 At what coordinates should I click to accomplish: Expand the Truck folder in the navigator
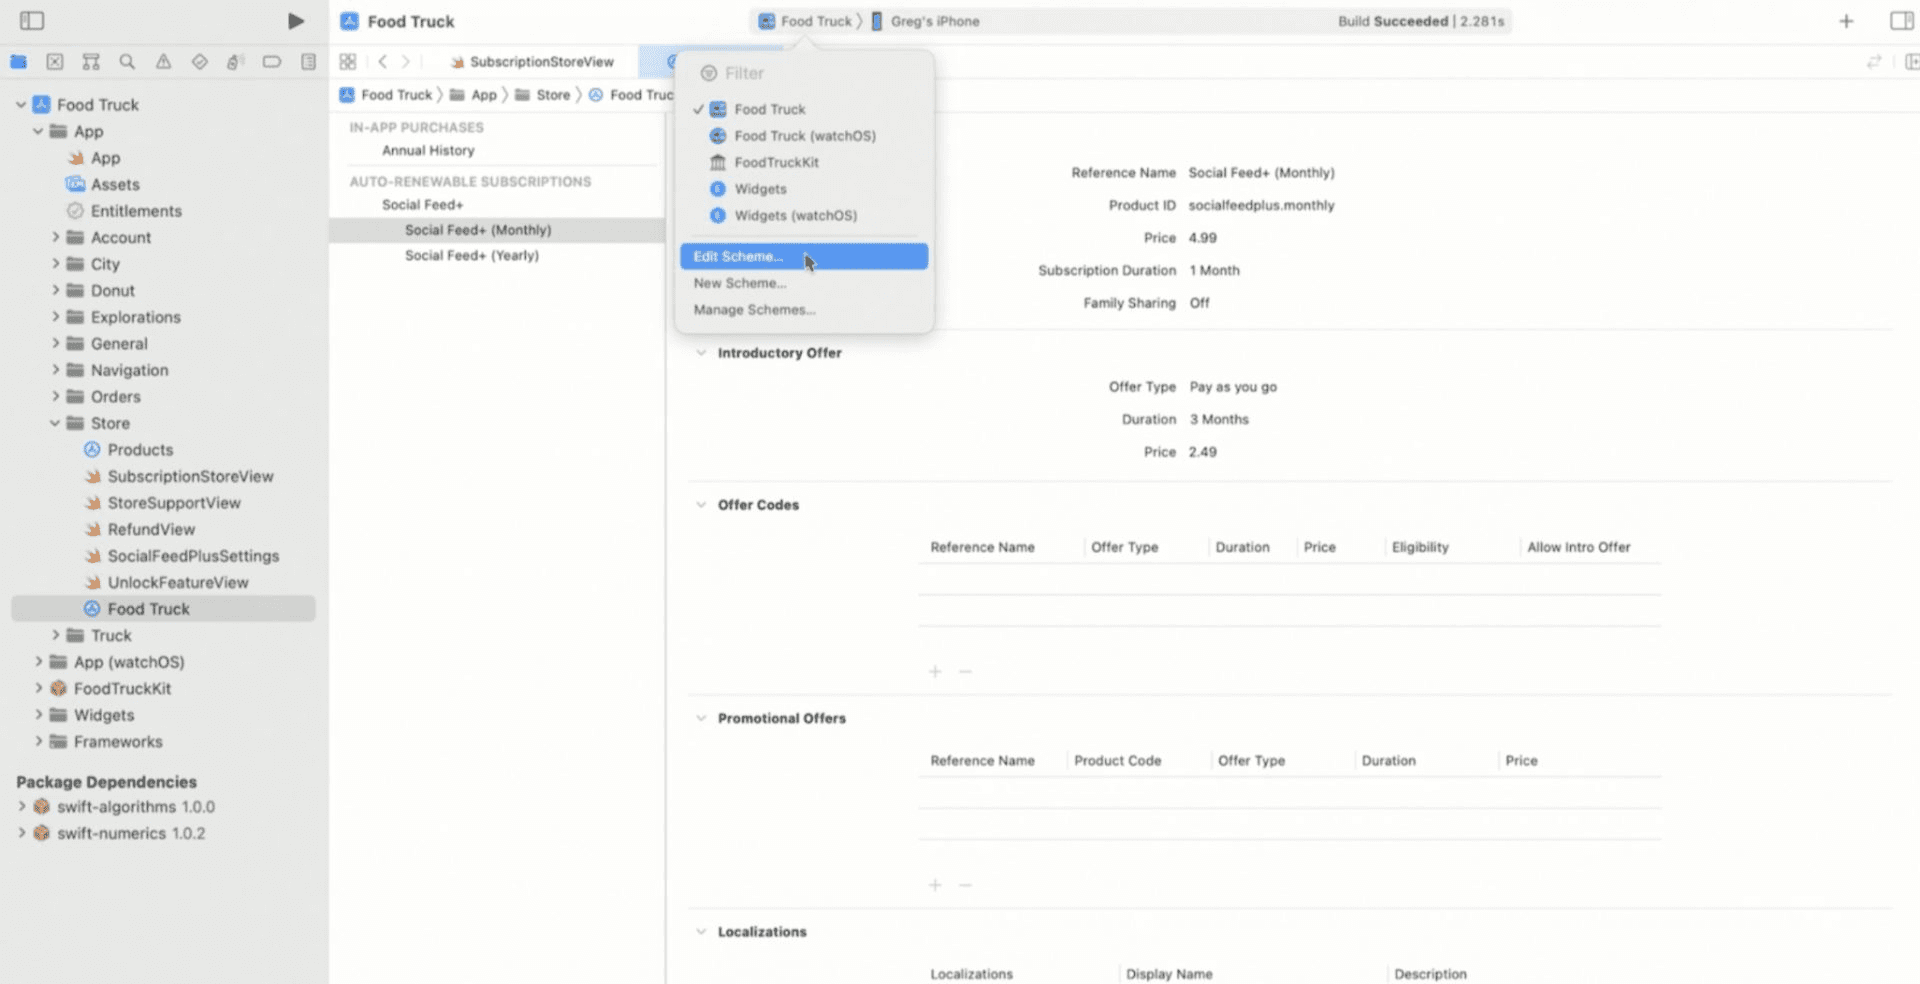(x=56, y=635)
